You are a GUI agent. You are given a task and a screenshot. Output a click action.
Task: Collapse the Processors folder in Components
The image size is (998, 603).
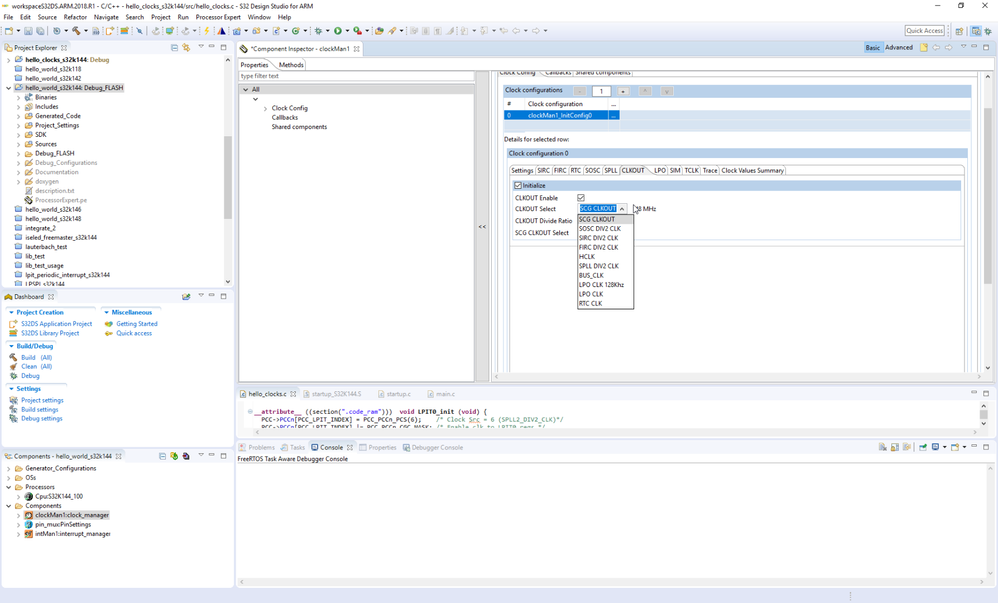pos(8,487)
